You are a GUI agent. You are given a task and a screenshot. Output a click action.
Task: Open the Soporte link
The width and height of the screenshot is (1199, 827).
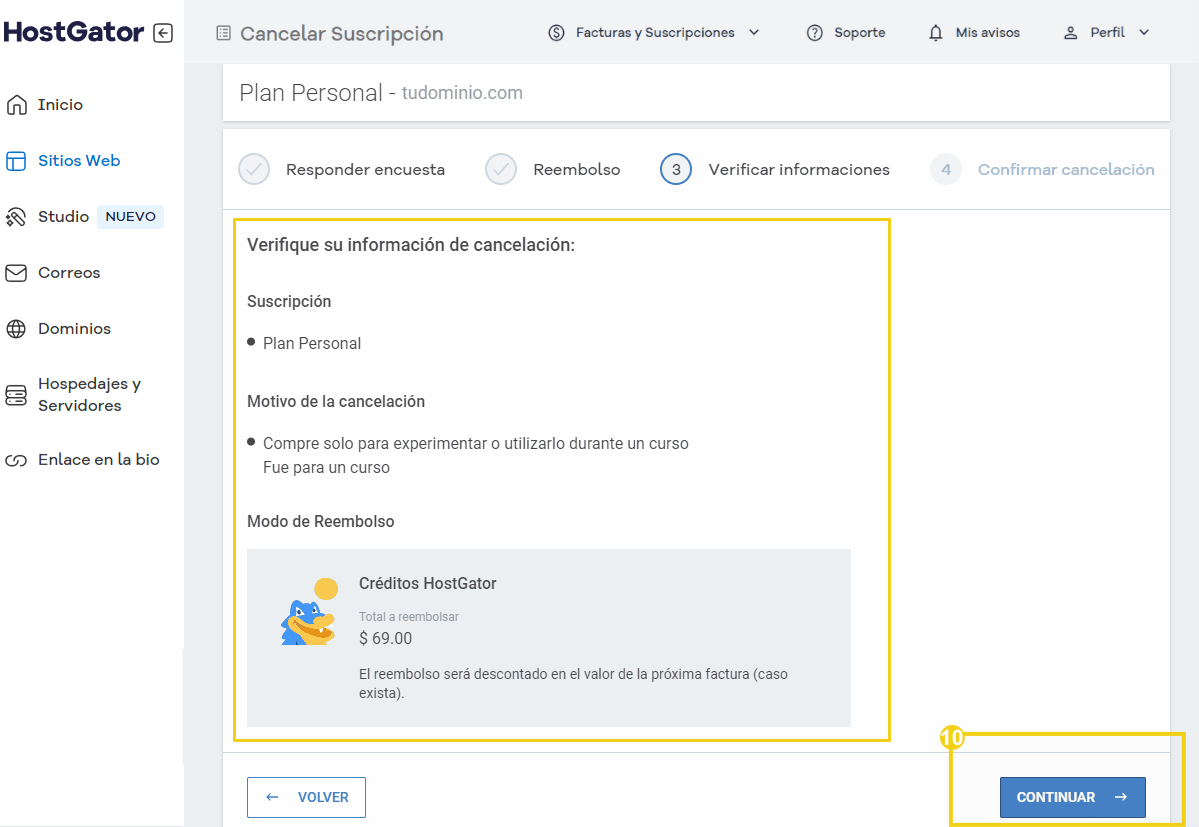coord(859,33)
